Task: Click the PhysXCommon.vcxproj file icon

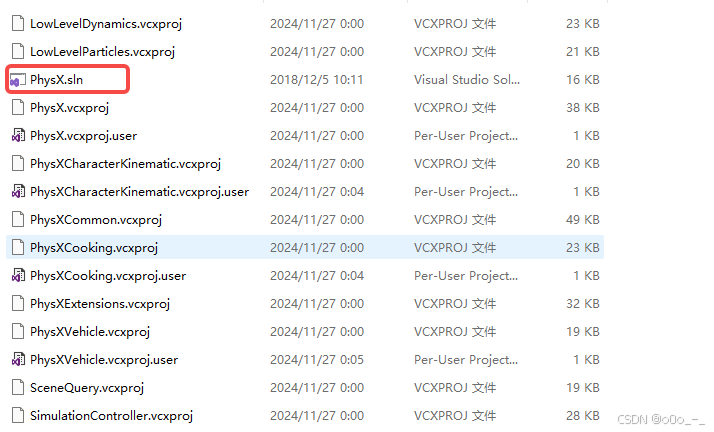Action: click(x=18, y=219)
